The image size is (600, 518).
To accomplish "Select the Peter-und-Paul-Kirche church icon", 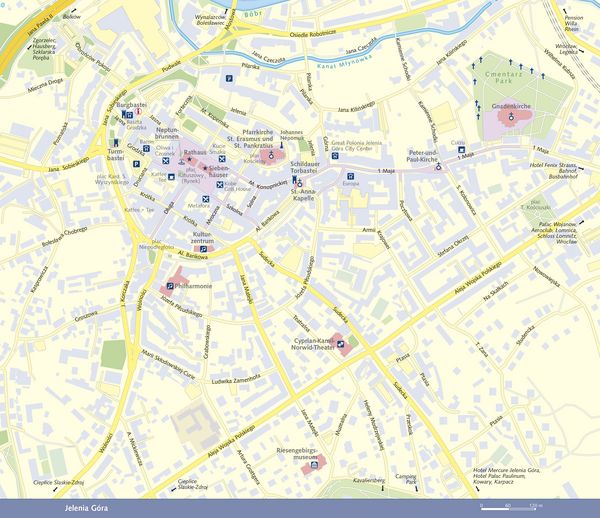I will [x=439, y=166].
